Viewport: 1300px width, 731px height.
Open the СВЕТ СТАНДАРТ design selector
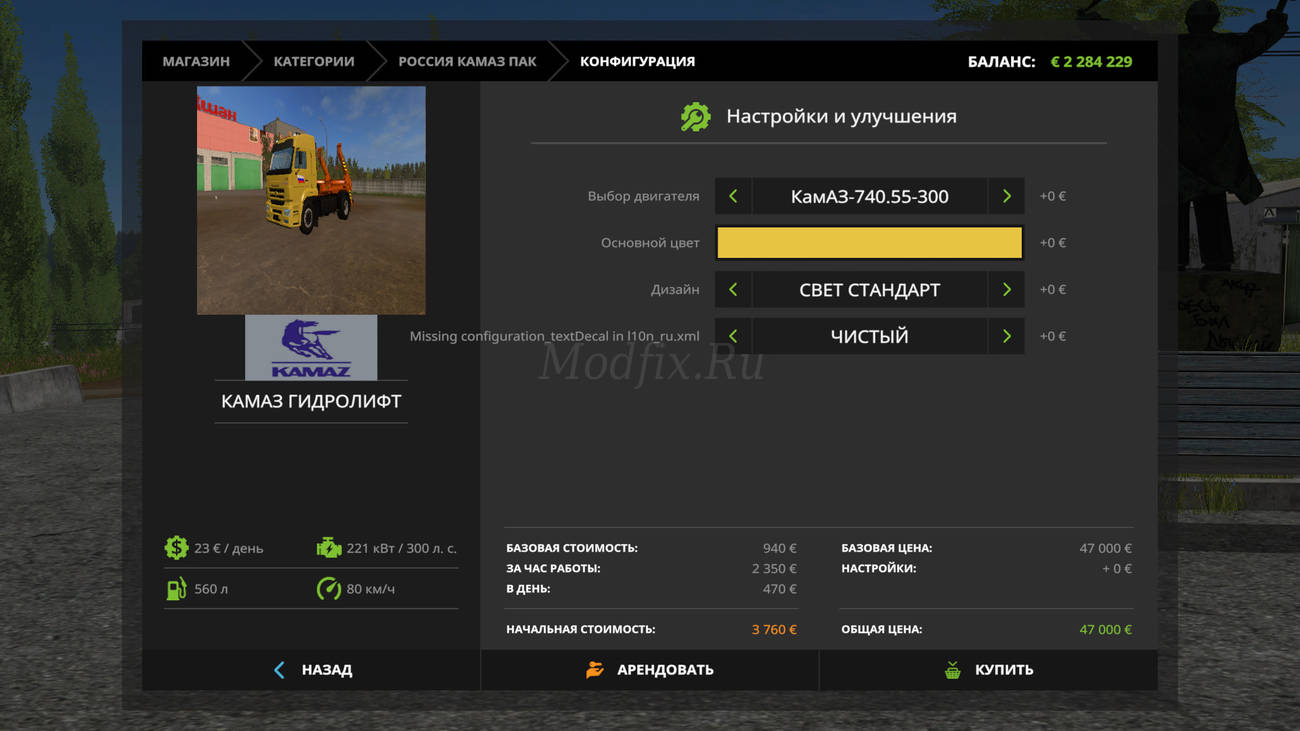[x=869, y=289]
